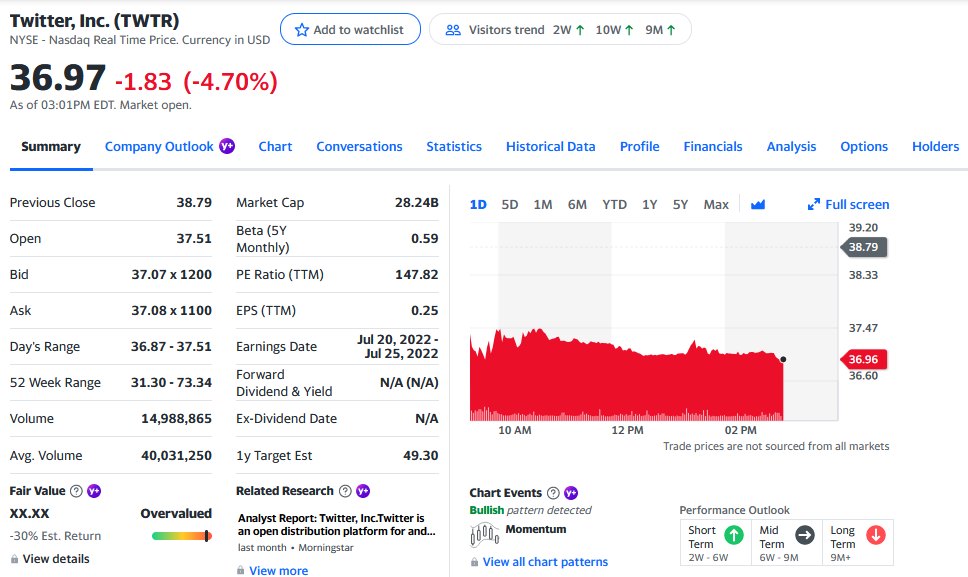968x577 pixels.
Task: Click the Add to watchlist button
Action: [x=351, y=30]
